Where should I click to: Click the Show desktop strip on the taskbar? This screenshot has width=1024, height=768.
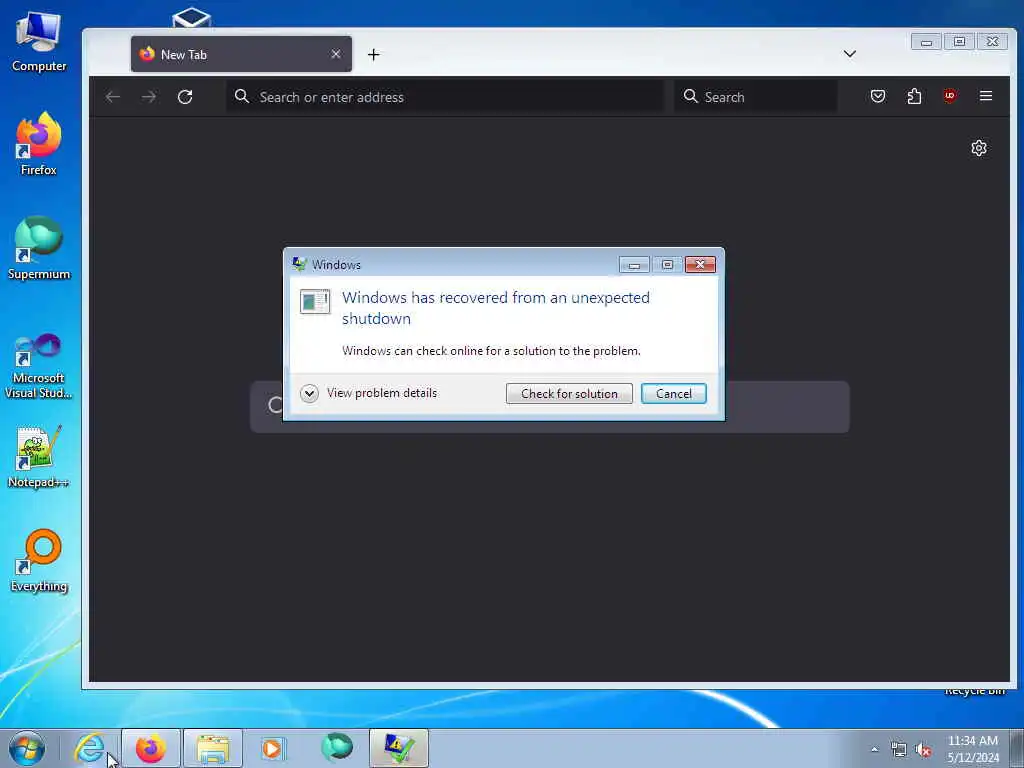coord(1018,748)
